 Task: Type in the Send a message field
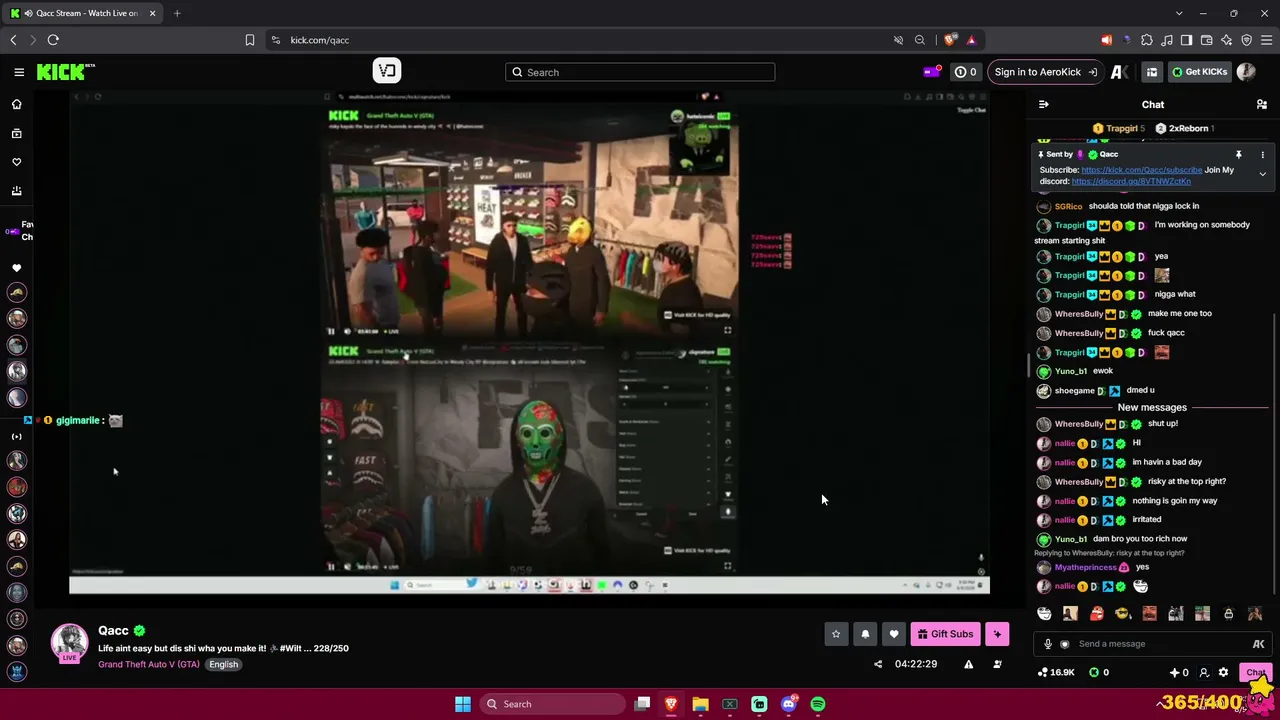[x=1152, y=644]
